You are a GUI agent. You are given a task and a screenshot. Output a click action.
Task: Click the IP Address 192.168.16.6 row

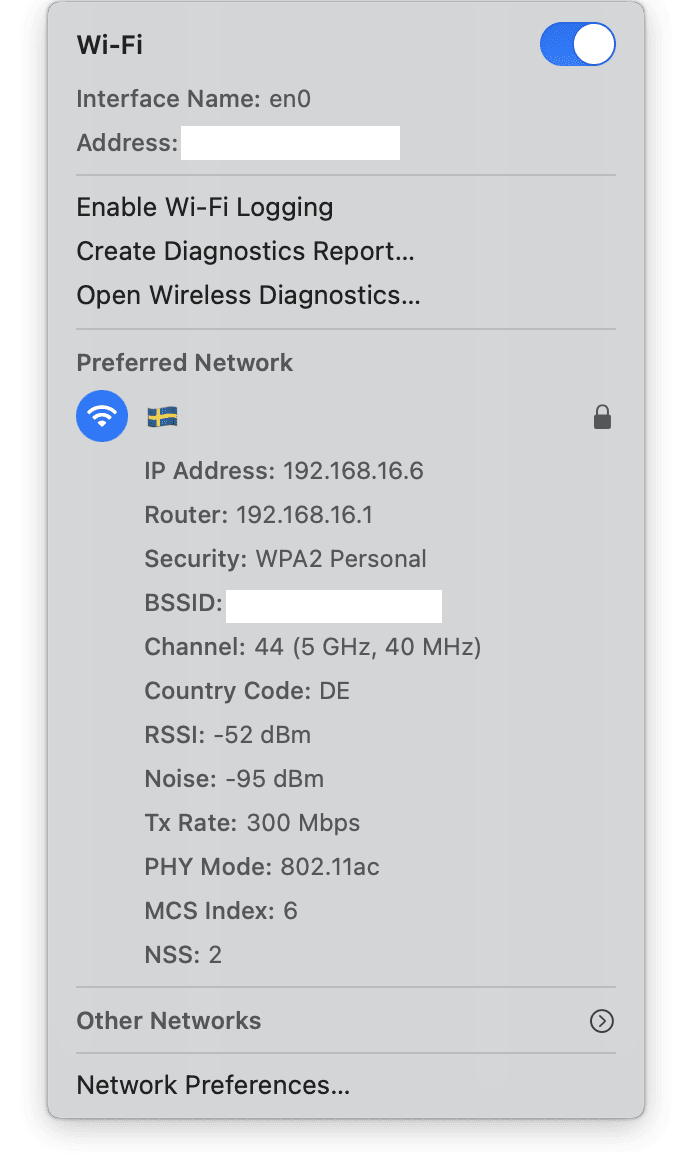[x=284, y=471]
